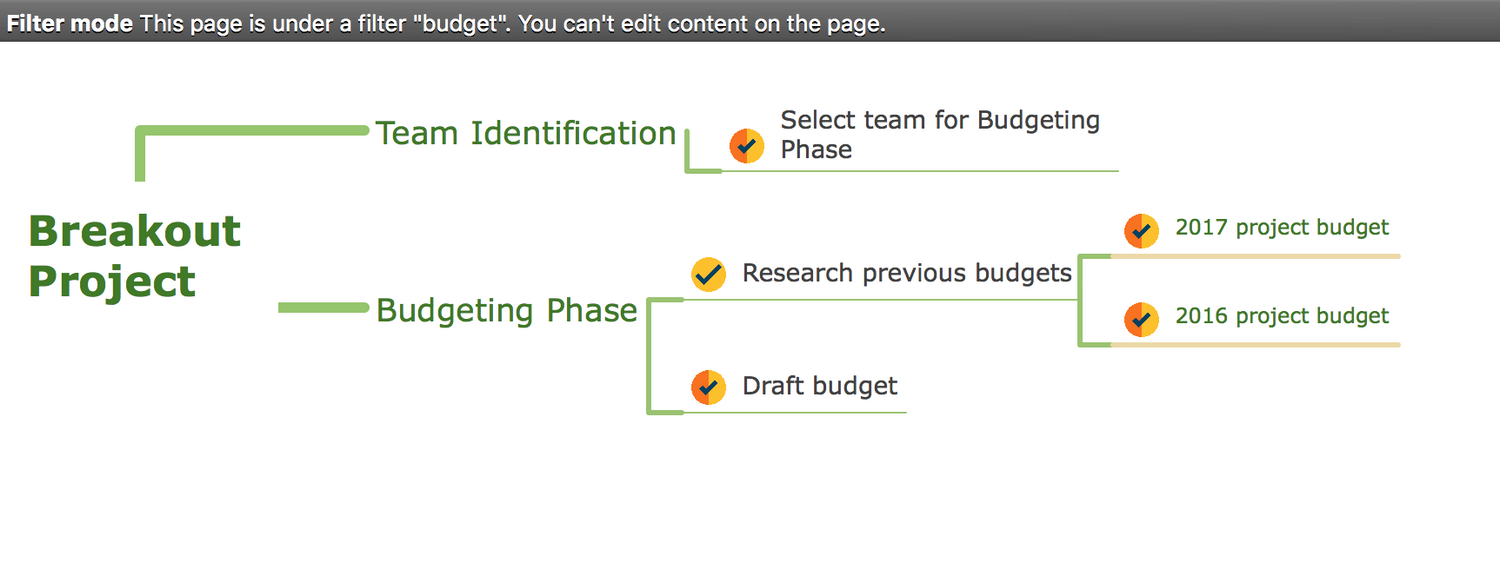Click the tan underline beneath 2016 project budget
Screen dimensions: 1500x563
1255,345
